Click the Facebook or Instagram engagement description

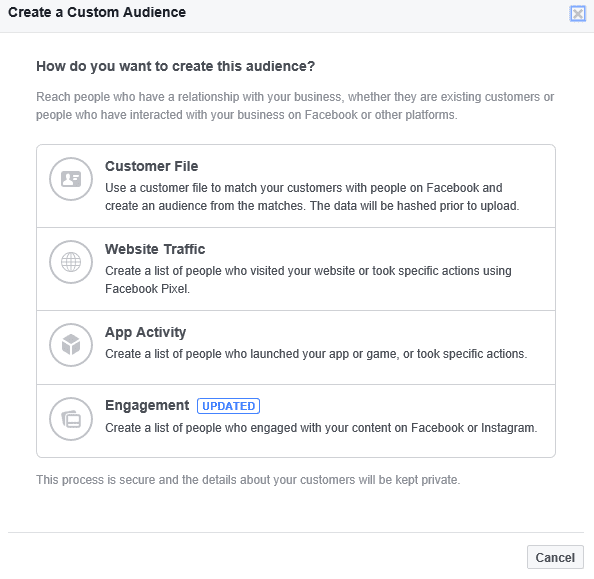click(x=321, y=427)
